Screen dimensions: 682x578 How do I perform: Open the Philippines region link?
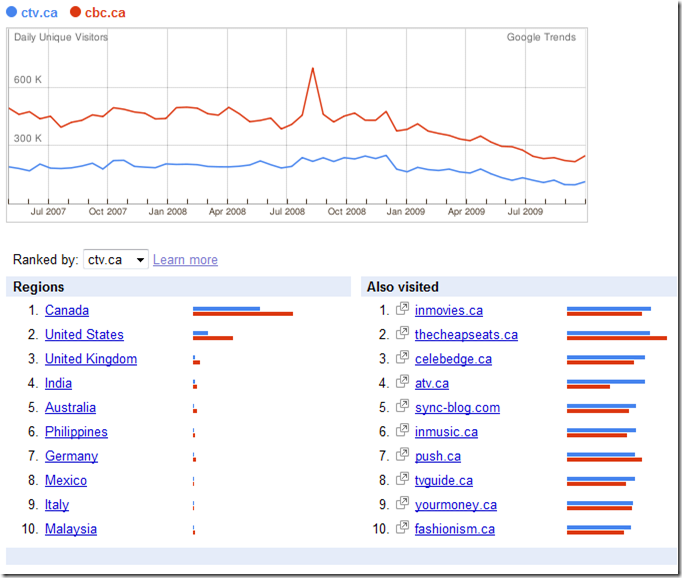[x=76, y=432]
